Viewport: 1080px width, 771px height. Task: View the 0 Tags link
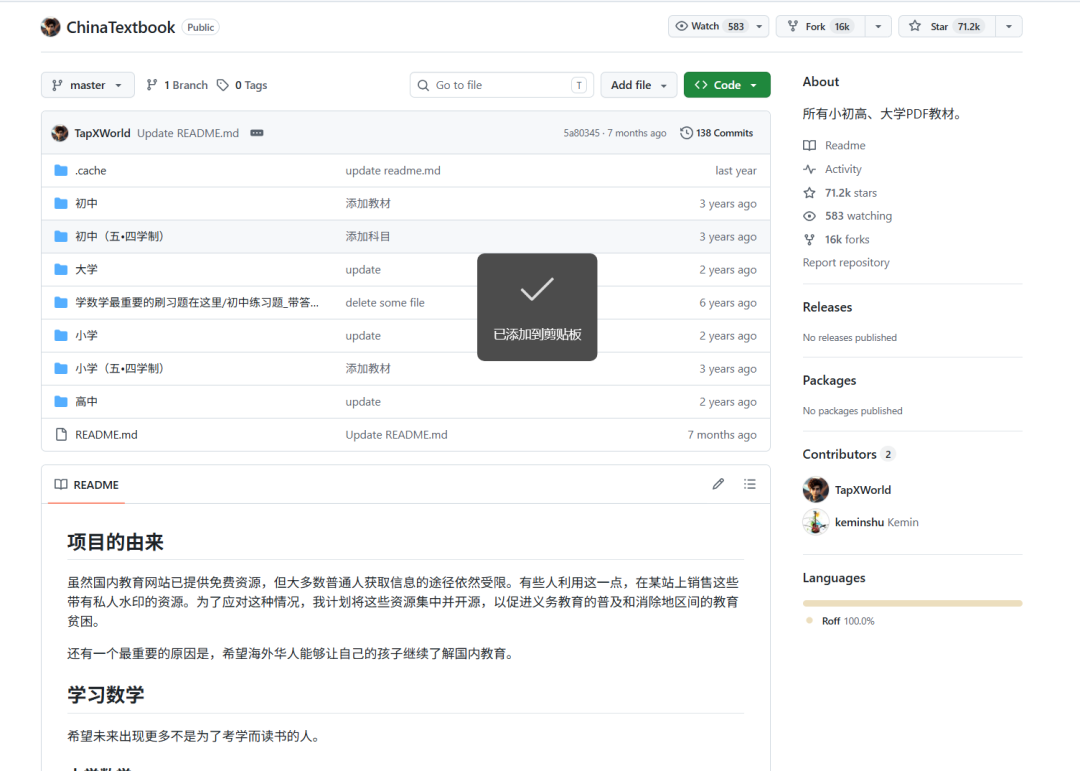242,85
